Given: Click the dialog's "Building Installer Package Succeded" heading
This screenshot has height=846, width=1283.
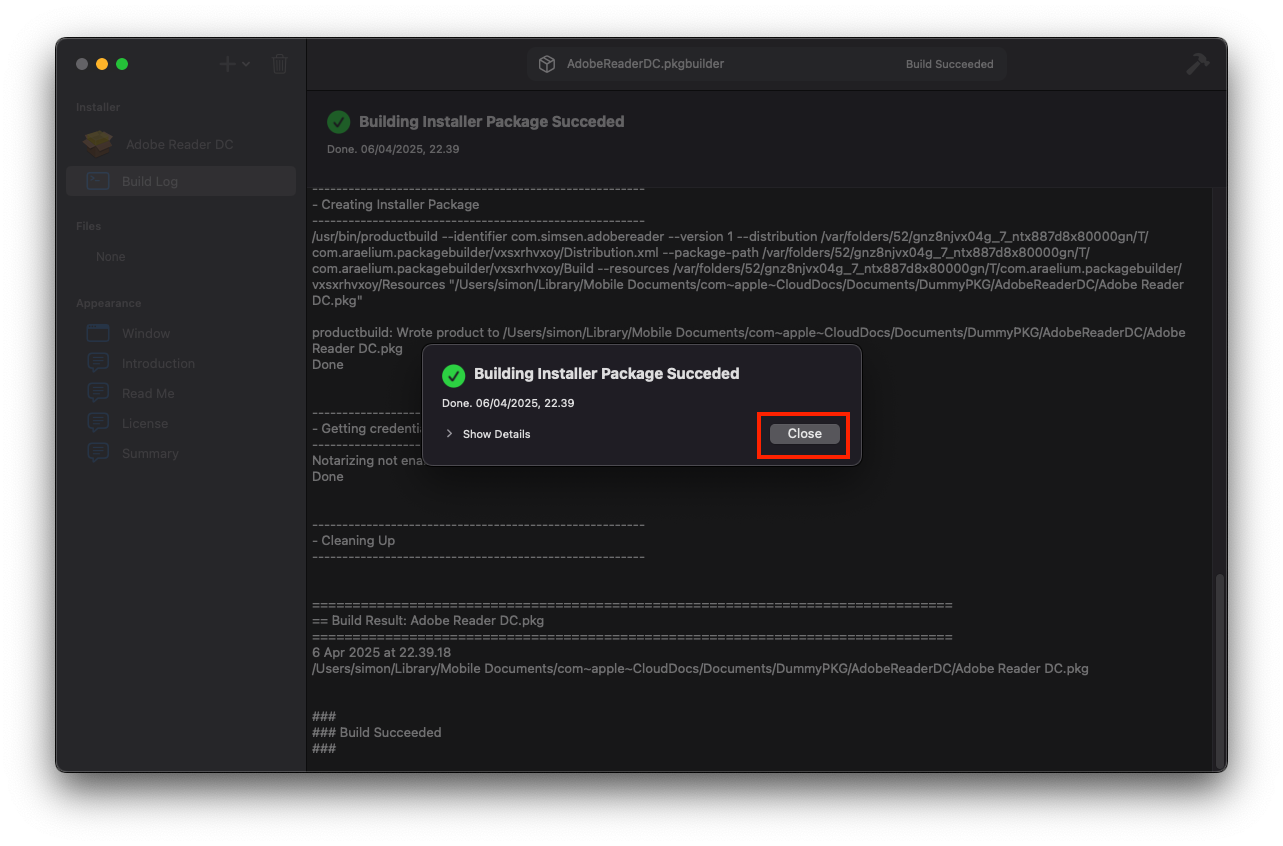Looking at the screenshot, I should tap(606, 374).
